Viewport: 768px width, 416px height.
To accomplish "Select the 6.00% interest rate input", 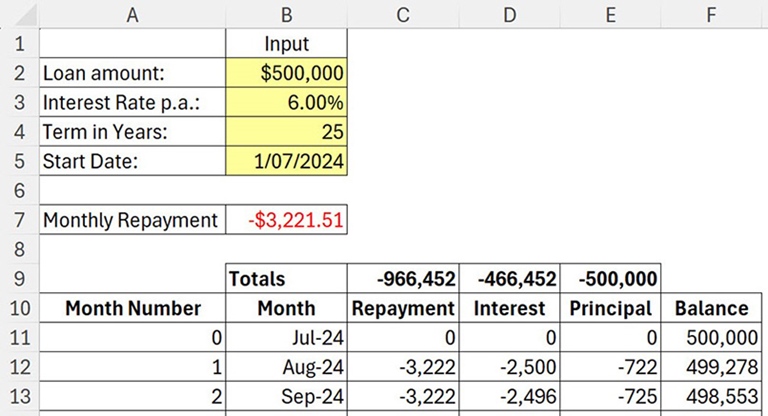I will point(287,102).
